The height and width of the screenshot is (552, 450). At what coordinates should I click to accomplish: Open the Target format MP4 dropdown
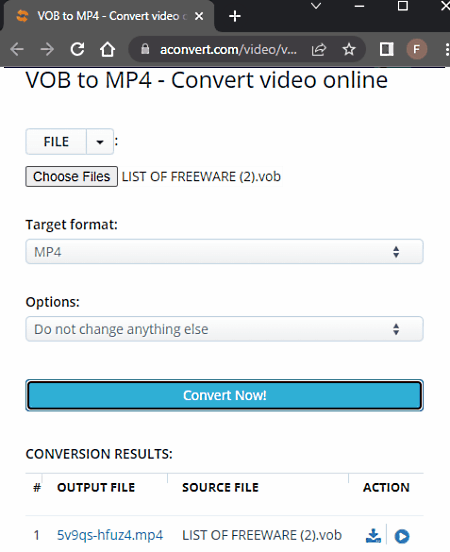(x=224, y=252)
